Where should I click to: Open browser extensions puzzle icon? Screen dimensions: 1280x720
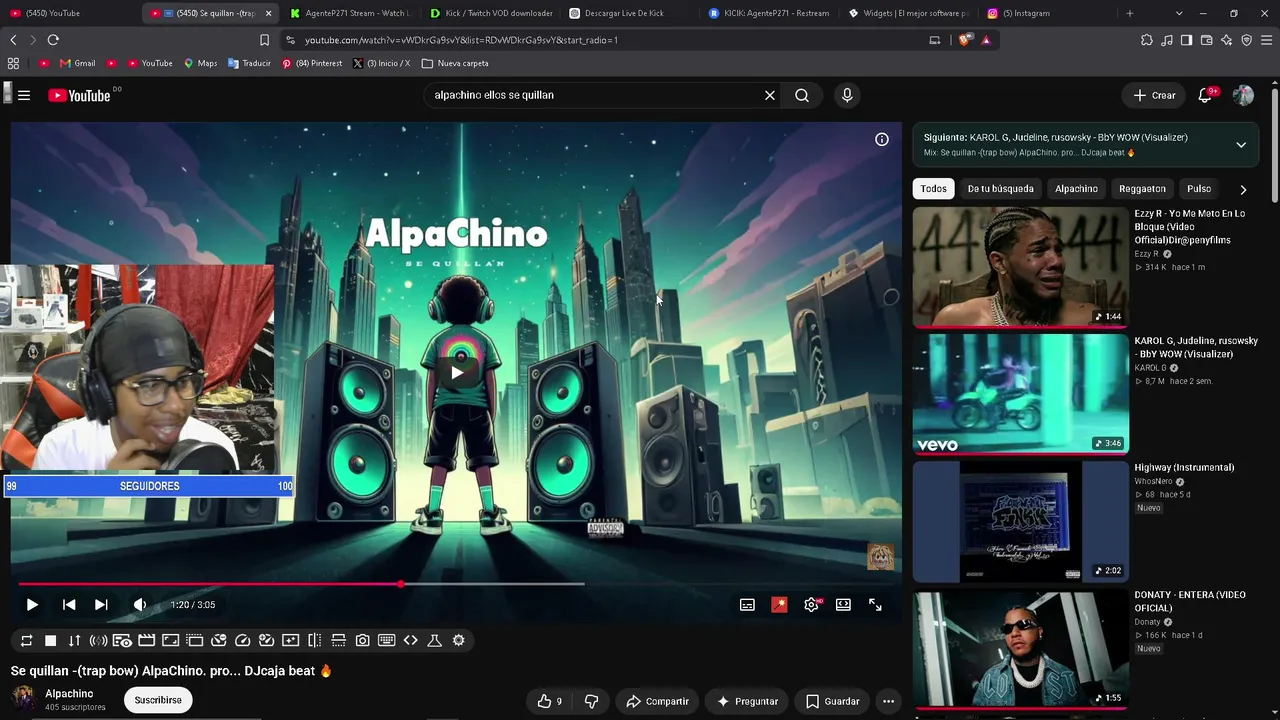click(x=1147, y=40)
